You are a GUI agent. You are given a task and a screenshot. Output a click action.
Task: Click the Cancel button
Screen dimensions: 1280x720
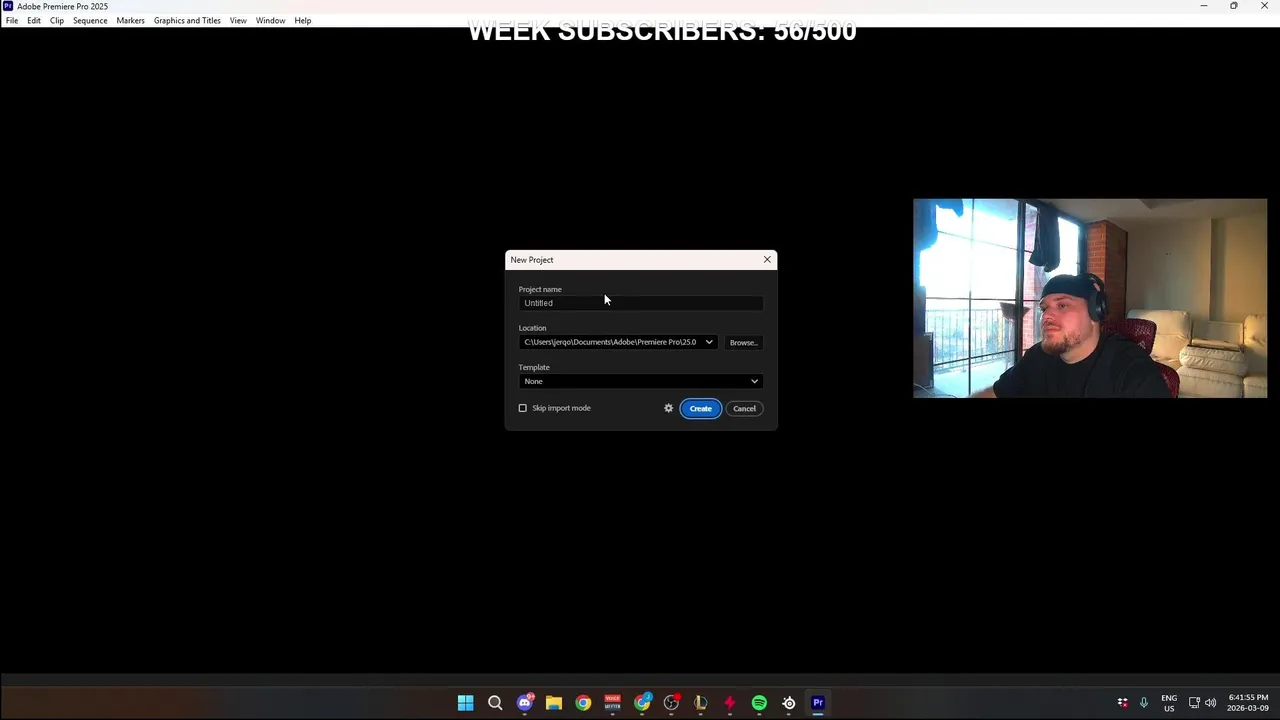pos(744,408)
